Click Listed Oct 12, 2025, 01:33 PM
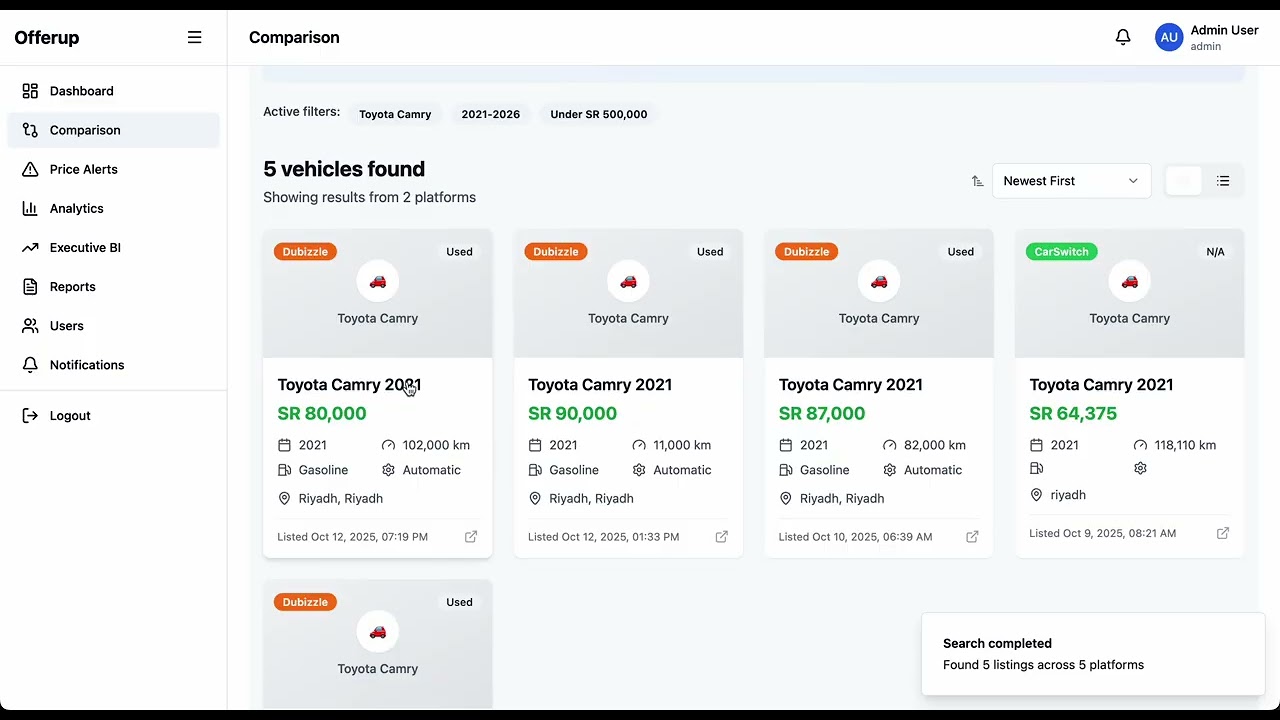Image resolution: width=1280 pixels, height=720 pixels. coord(603,537)
